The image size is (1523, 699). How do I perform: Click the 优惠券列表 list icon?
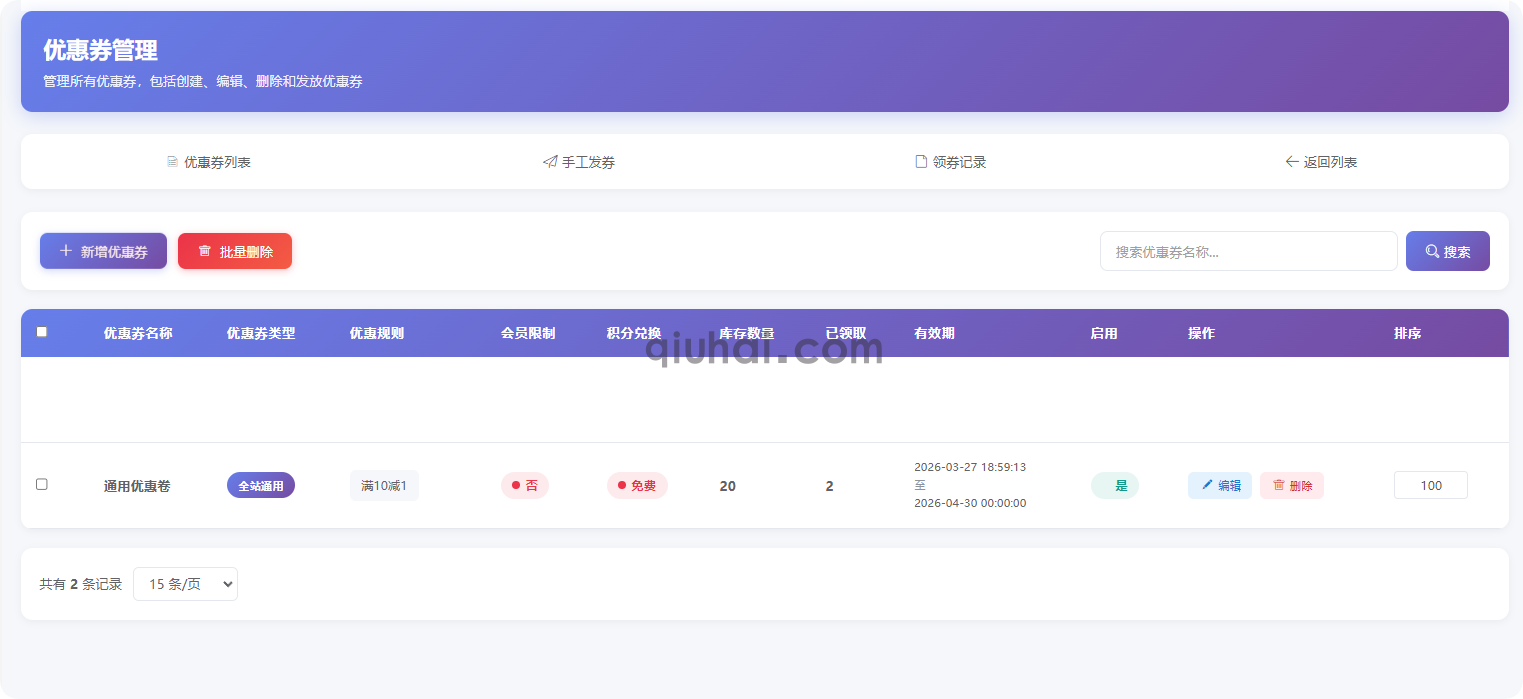click(173, 161)
